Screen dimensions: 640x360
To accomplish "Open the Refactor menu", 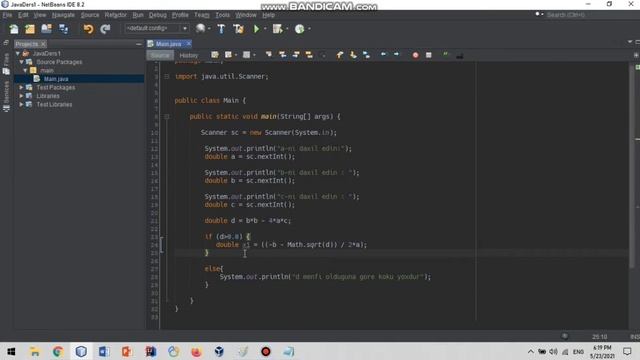I will pyautogui.click(x=116, y=15).
